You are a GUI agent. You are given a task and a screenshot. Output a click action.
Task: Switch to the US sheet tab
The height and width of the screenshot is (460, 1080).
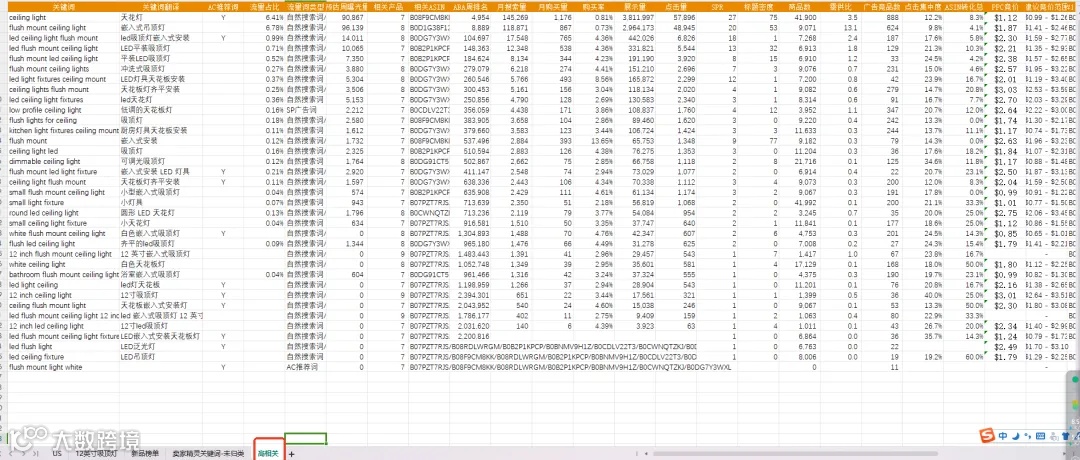tap(56, 454)
